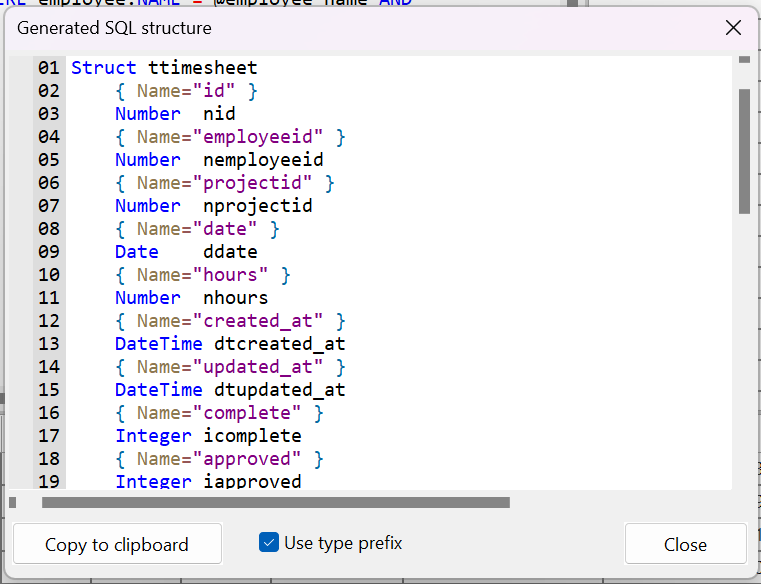Click the "dtcreated_at" member name

tap(280, 344)
